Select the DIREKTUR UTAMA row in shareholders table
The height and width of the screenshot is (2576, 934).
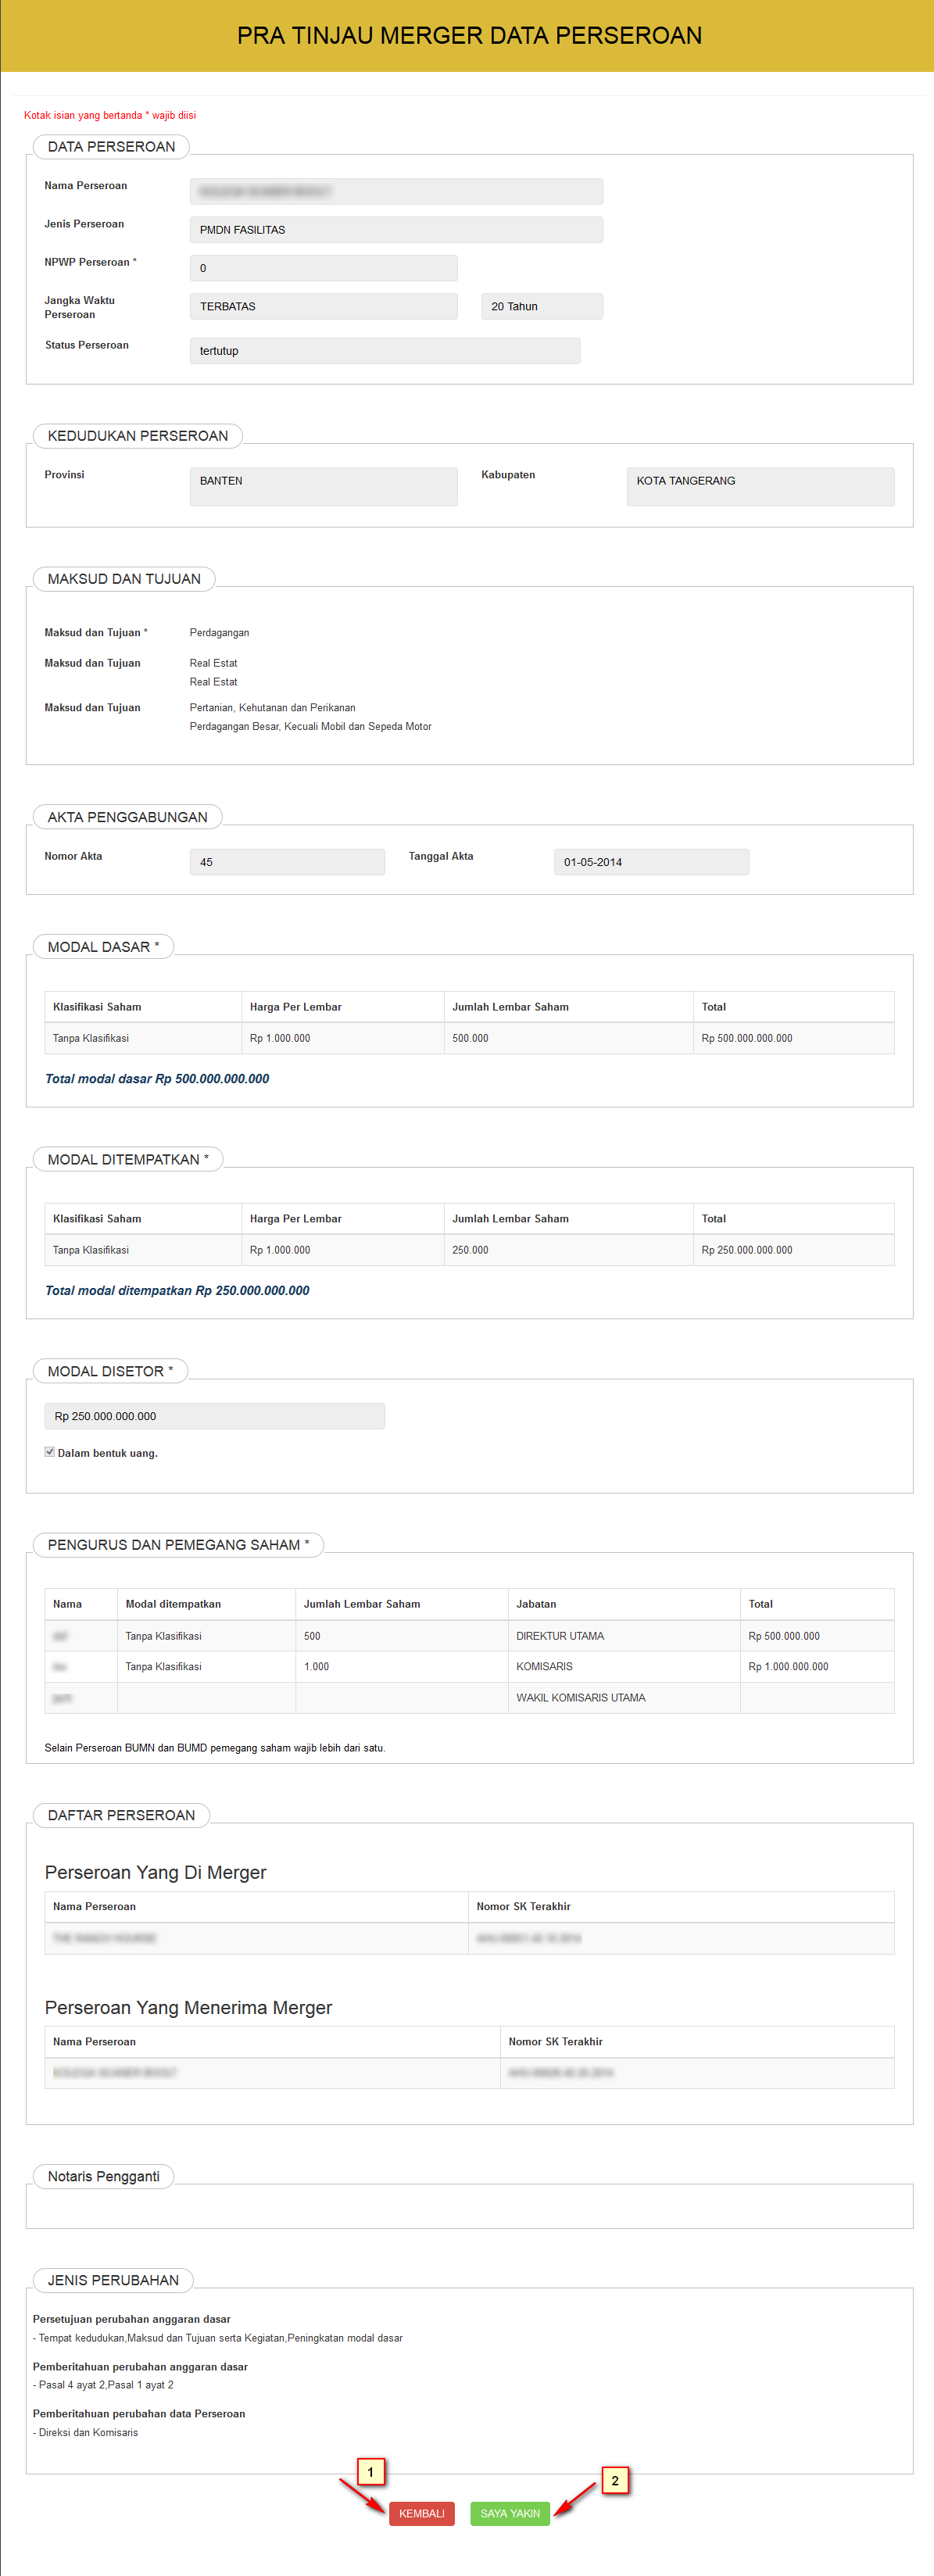(469, 1636)
